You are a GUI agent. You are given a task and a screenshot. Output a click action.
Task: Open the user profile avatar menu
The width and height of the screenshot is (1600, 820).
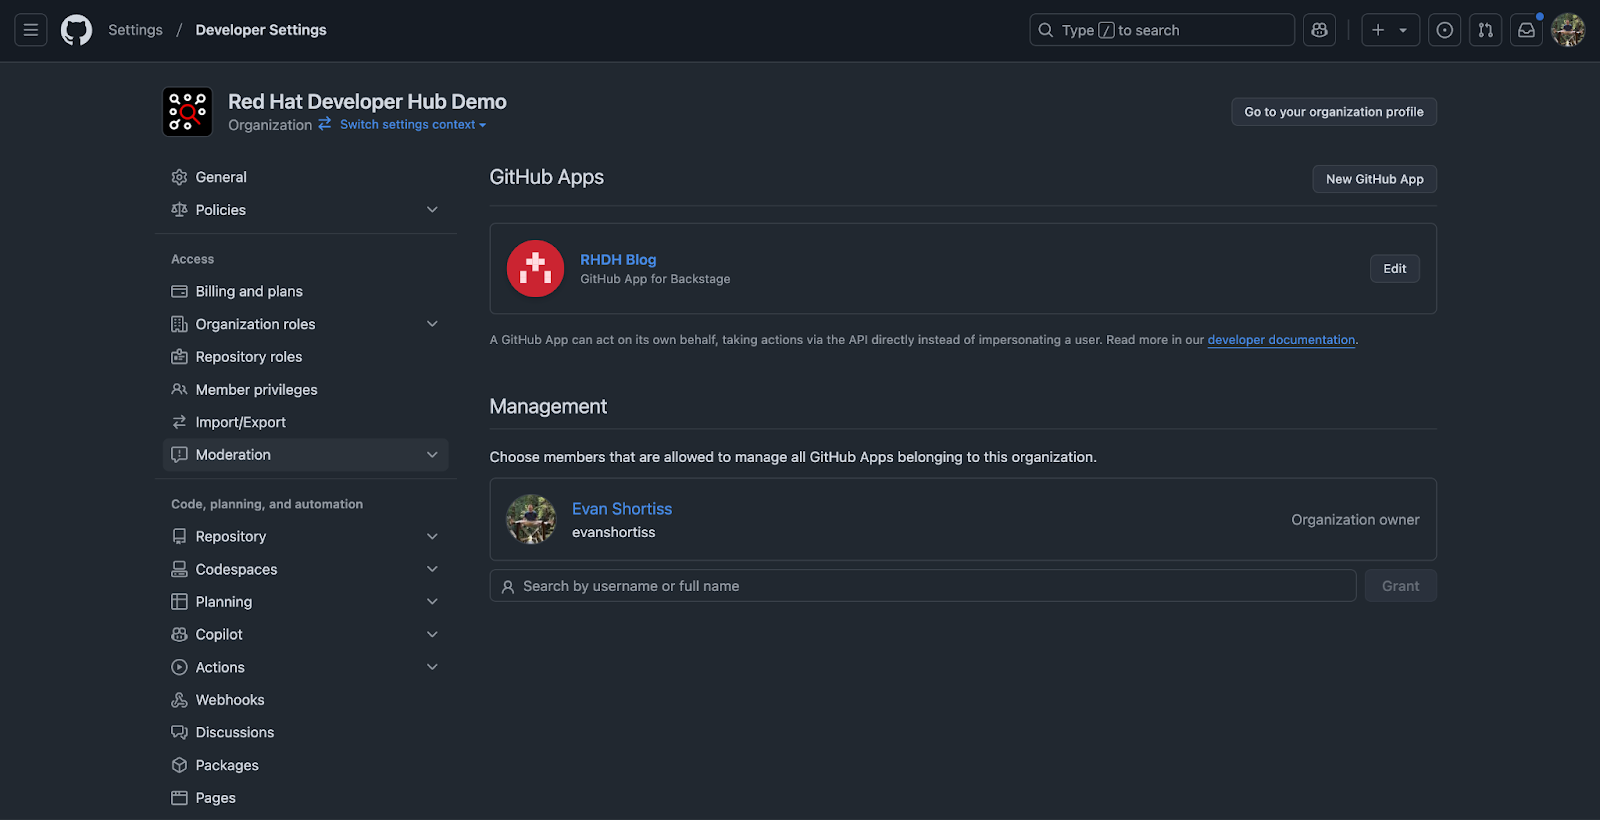1568,30
